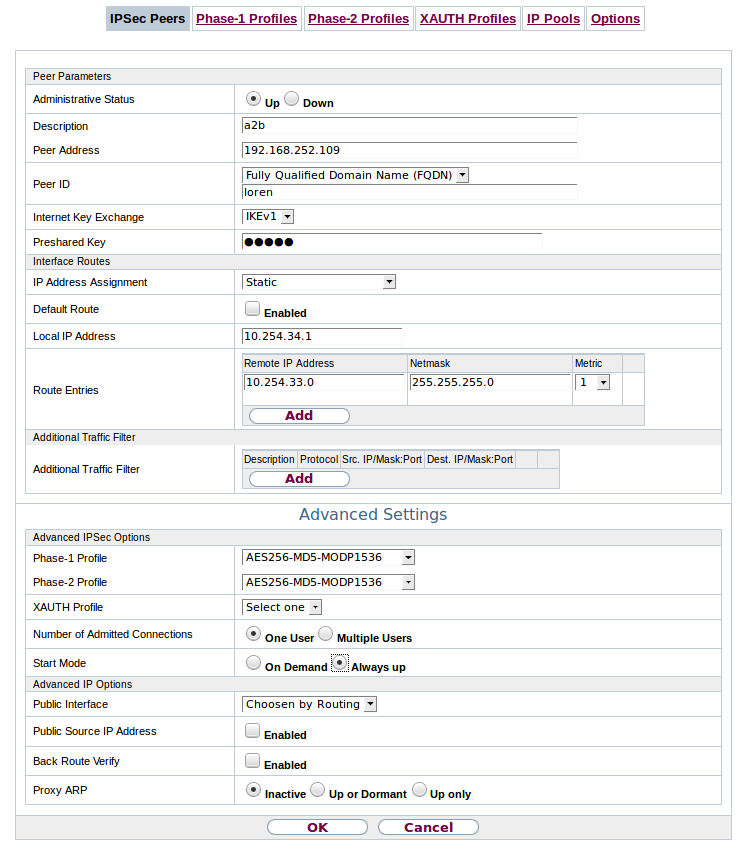
Task: Enable Public Source IP Address
Action: 252,730
